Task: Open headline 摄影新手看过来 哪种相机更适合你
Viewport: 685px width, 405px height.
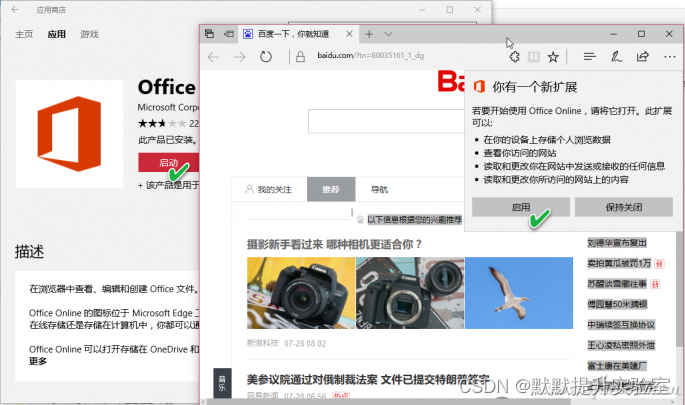Action: tap(334, 244)
